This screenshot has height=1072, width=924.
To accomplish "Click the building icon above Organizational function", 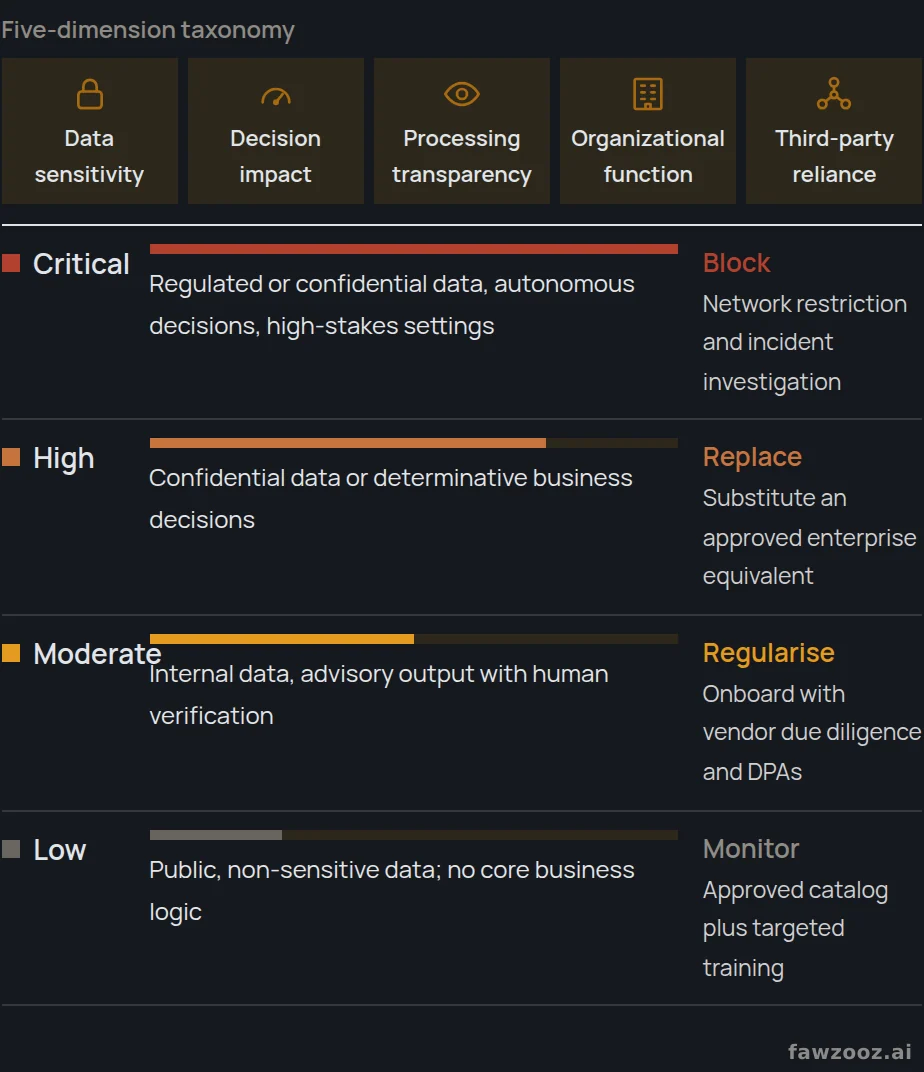I will click(x=648, y=94).
